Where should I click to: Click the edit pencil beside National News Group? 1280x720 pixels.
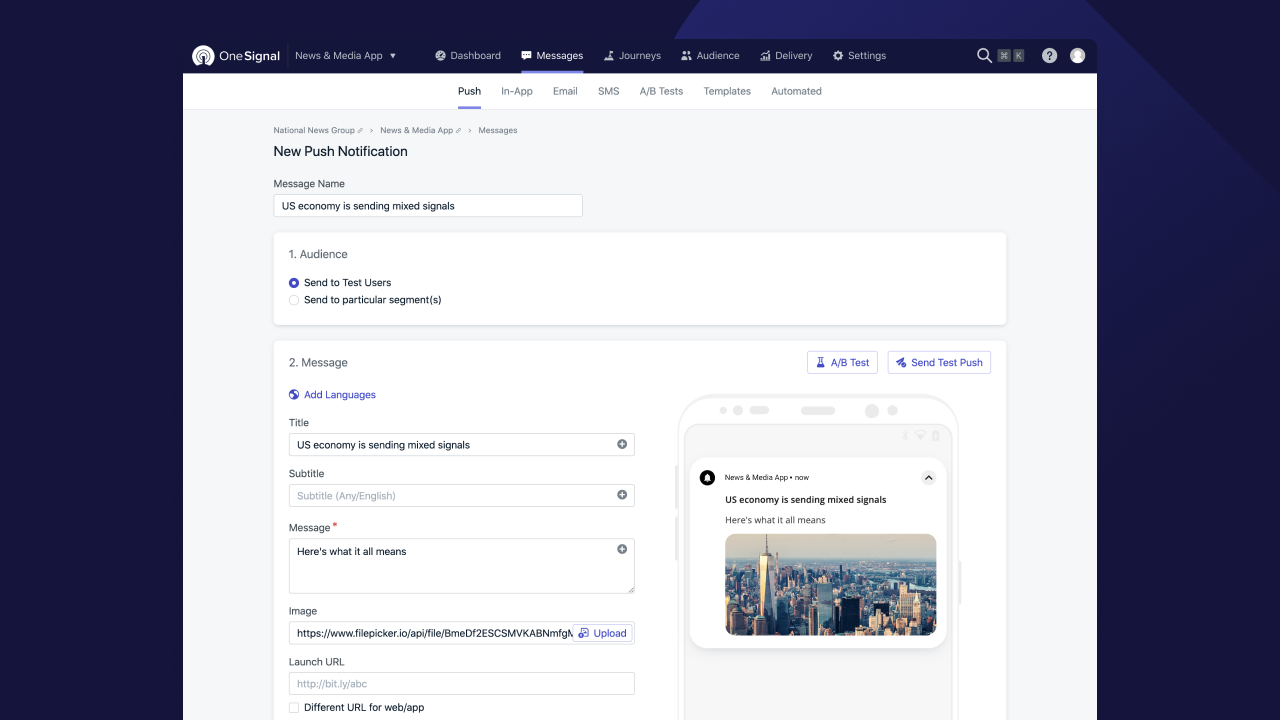361,131
